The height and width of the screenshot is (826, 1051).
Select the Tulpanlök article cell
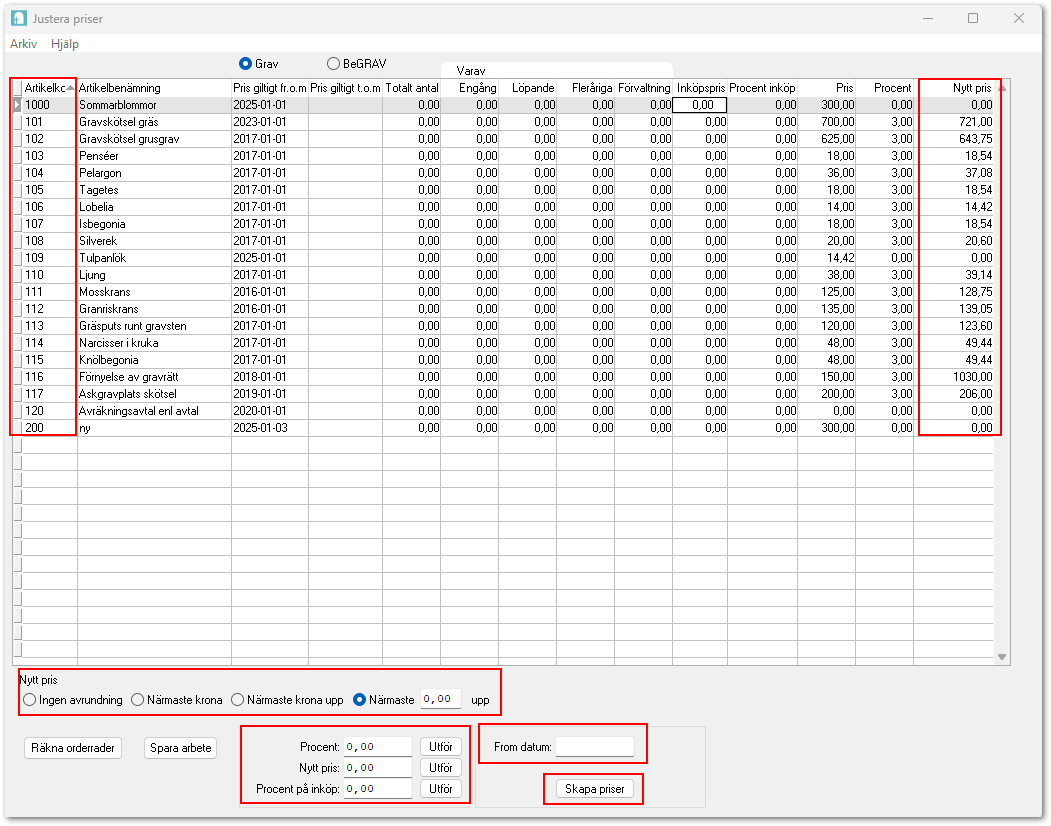coord(154,257)
